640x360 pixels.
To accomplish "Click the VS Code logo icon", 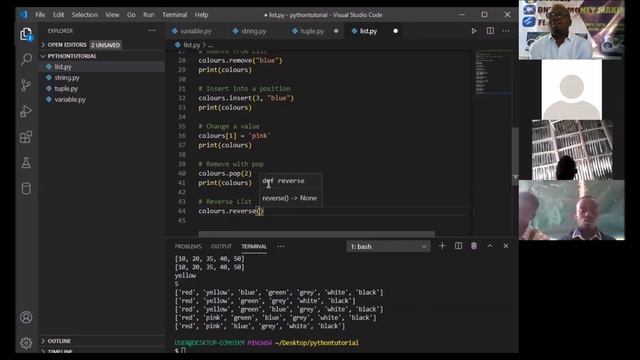I will click(x=24, y=15).
